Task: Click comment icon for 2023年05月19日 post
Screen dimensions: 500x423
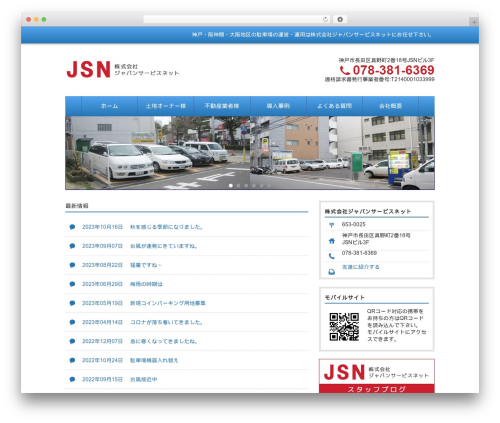Action: [72, 303]
